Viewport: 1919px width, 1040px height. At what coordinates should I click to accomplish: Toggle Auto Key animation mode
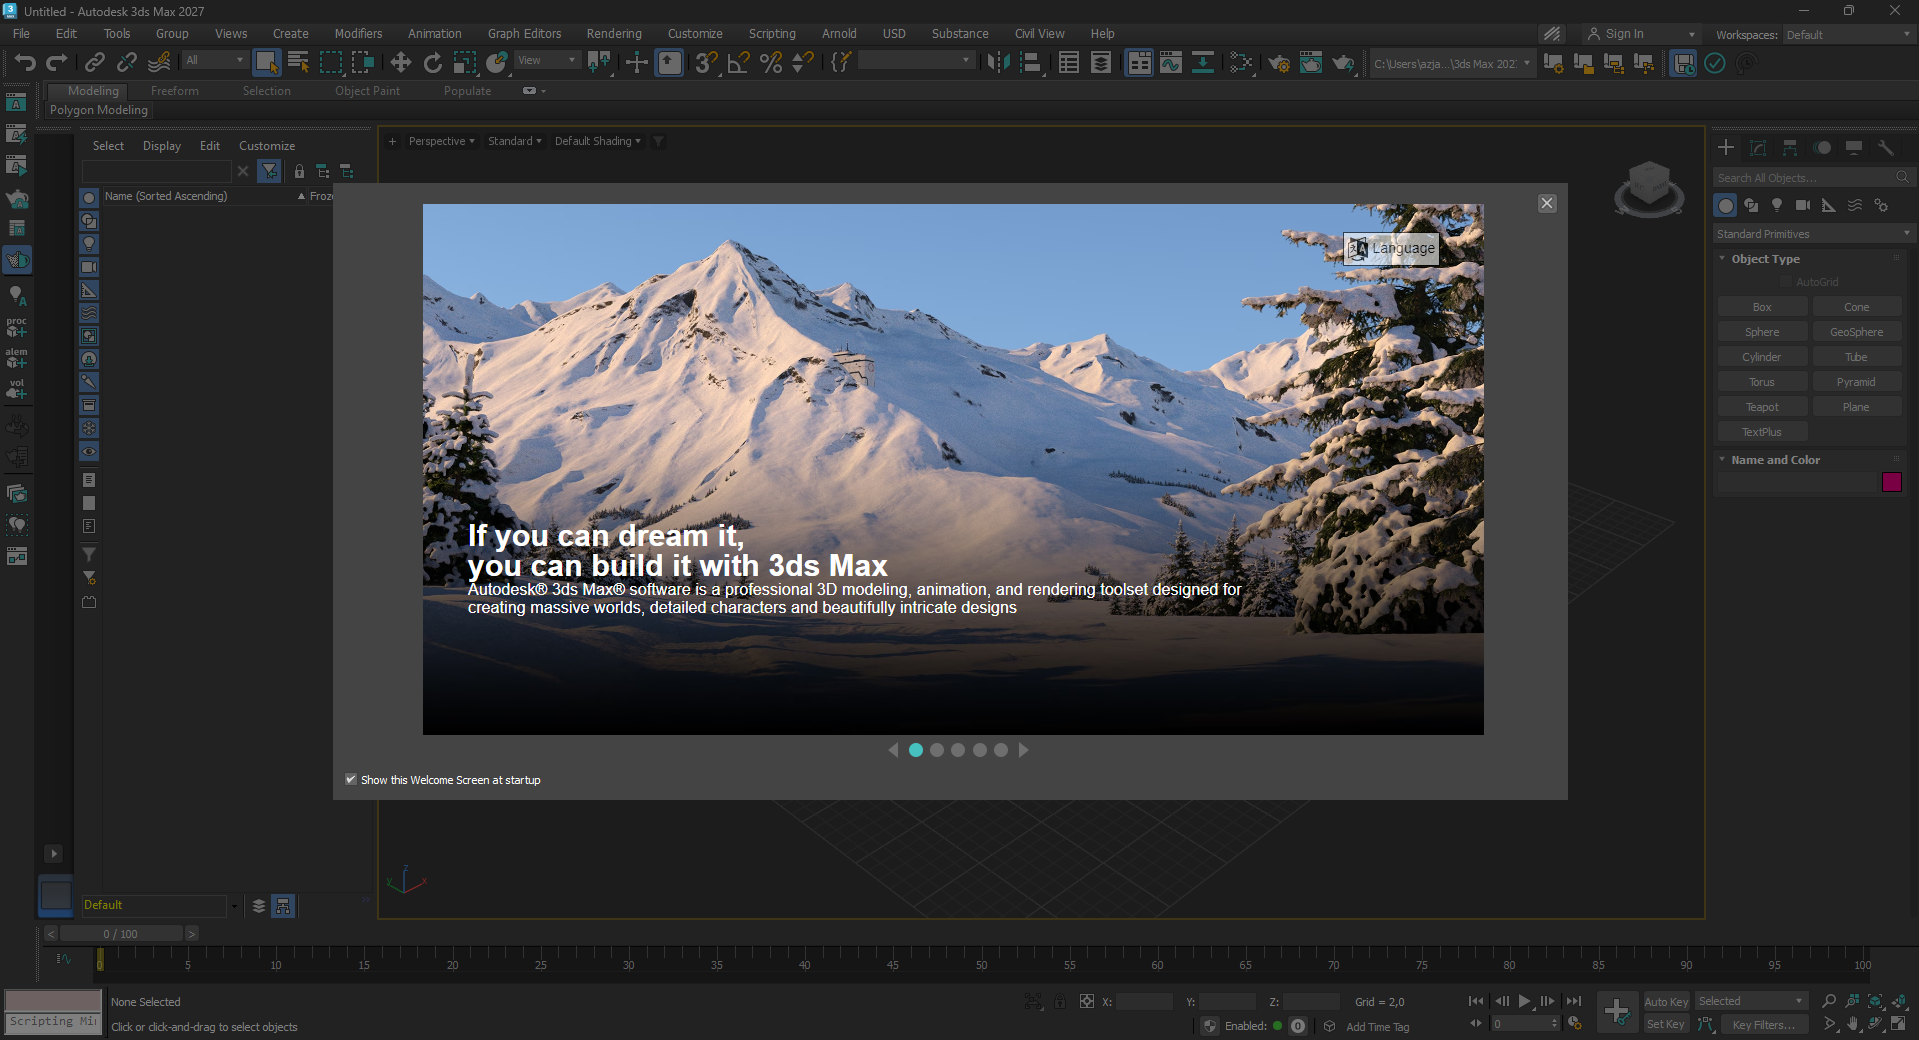[1666, 1001]
